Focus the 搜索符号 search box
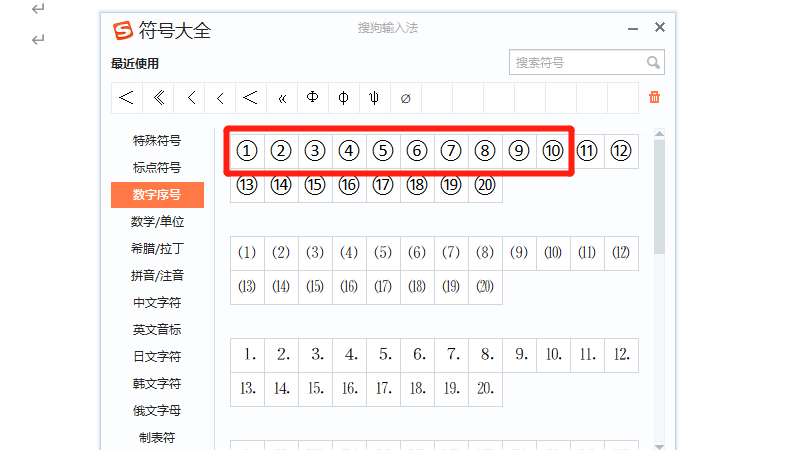800x450 pixels. pyautogui.click(x=577, y=62)
